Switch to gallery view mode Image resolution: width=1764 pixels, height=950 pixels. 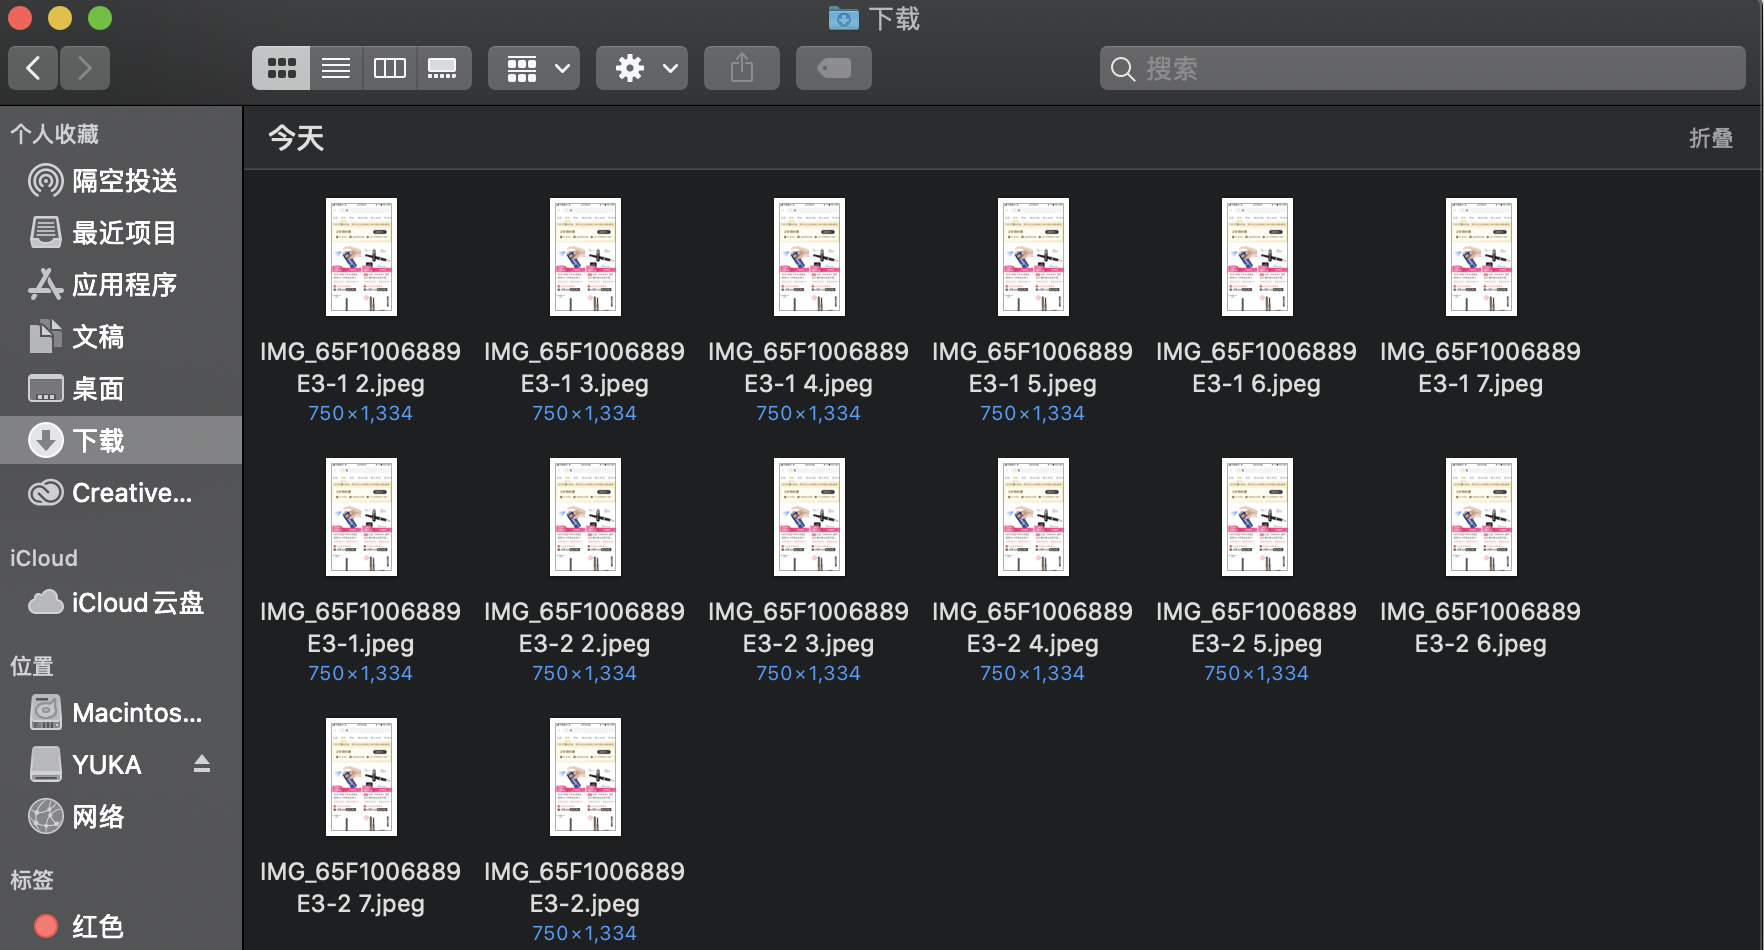pyautogui.click(x=442, y=68)
